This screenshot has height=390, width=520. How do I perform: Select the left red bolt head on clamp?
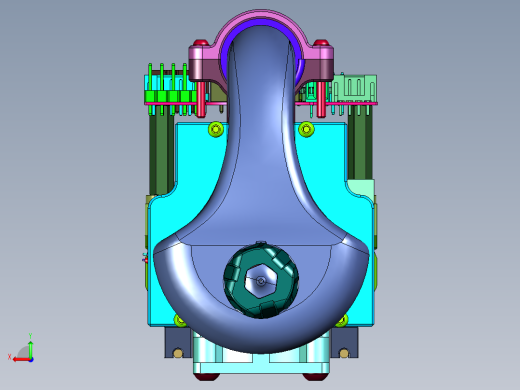[201, 43]
